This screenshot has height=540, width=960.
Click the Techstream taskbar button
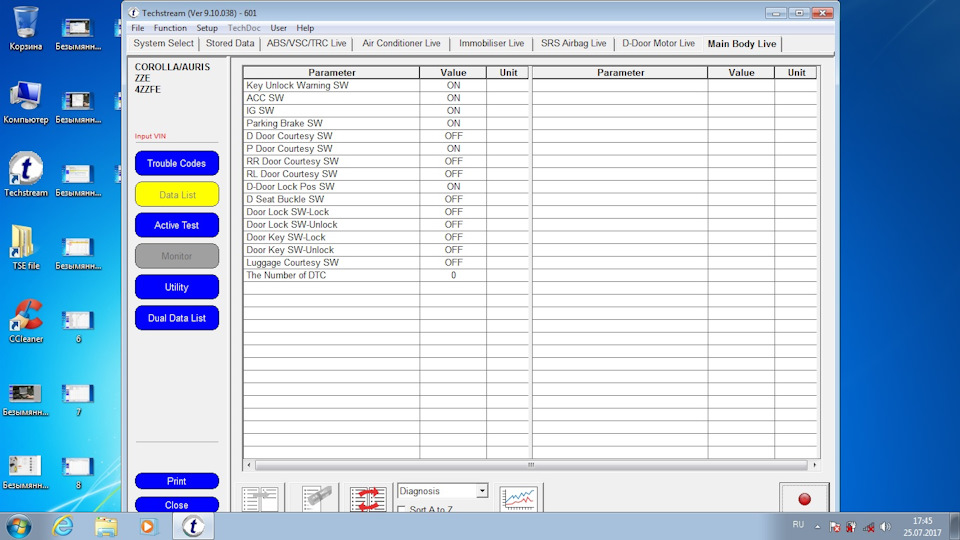[193, 527]
